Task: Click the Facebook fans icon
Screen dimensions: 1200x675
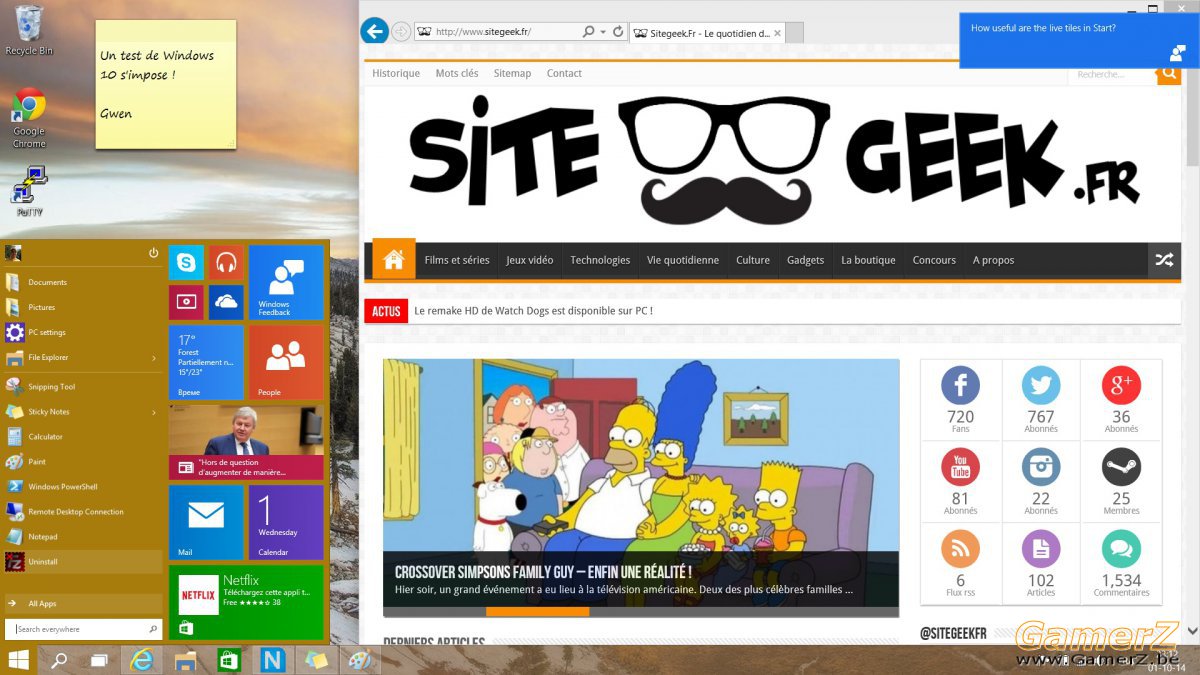Action: pos(960,385)
